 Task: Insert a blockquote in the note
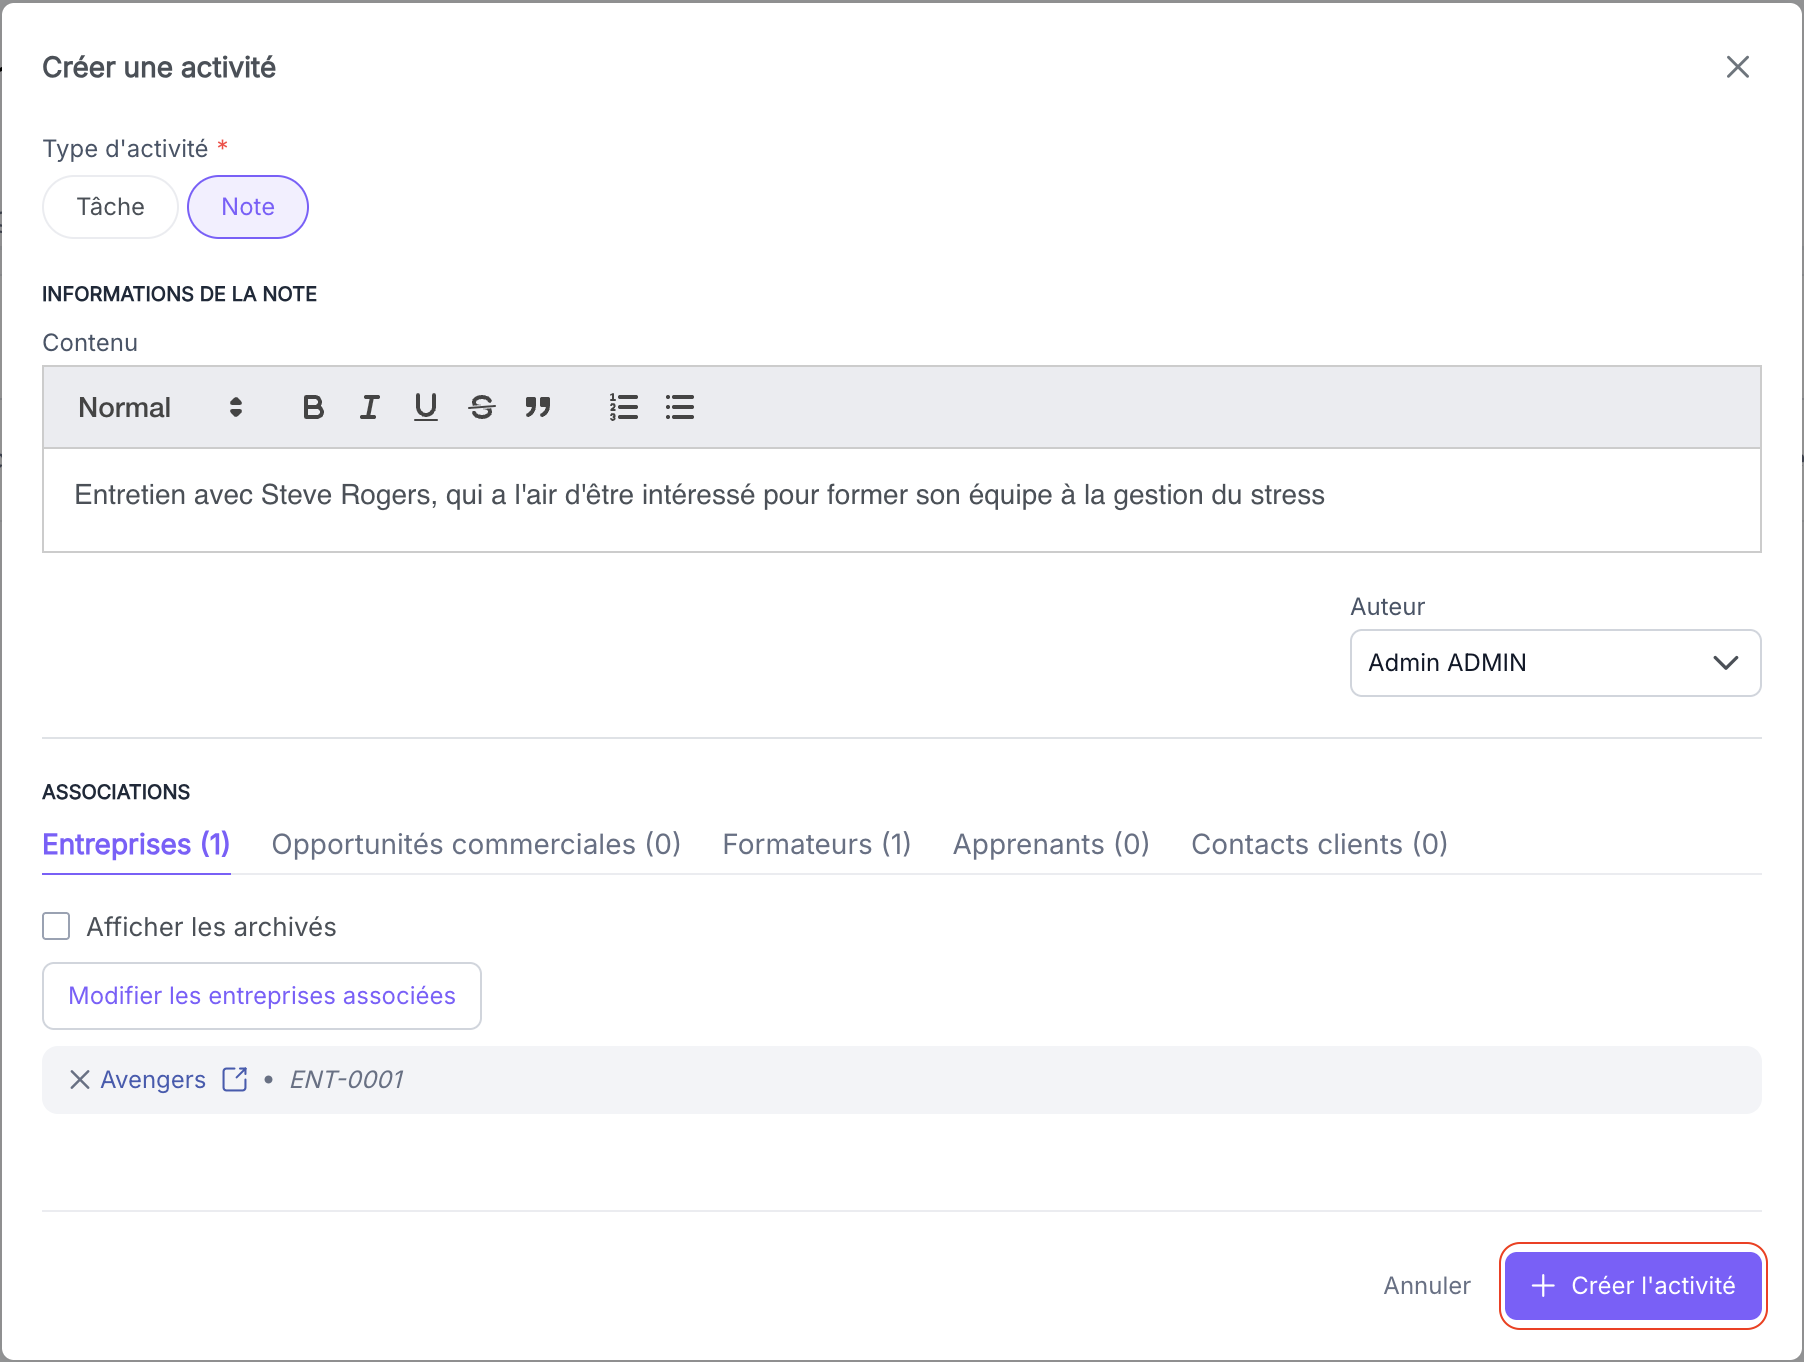(x=538, y=407)
